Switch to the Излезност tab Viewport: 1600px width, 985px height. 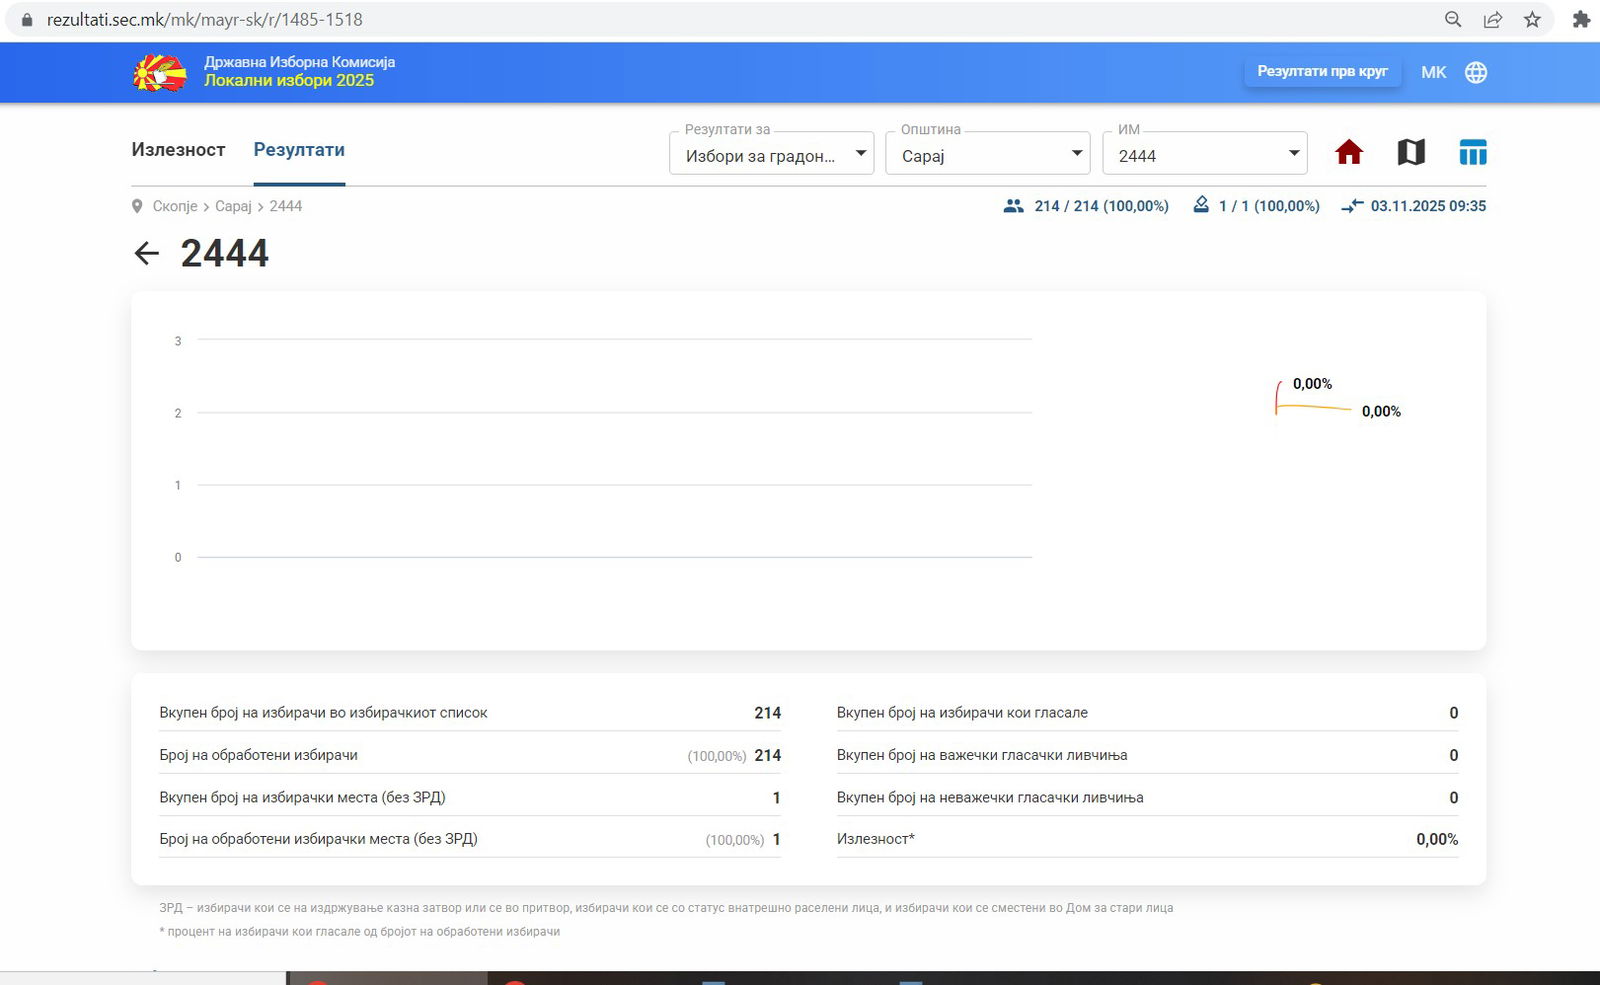[178, 150]
